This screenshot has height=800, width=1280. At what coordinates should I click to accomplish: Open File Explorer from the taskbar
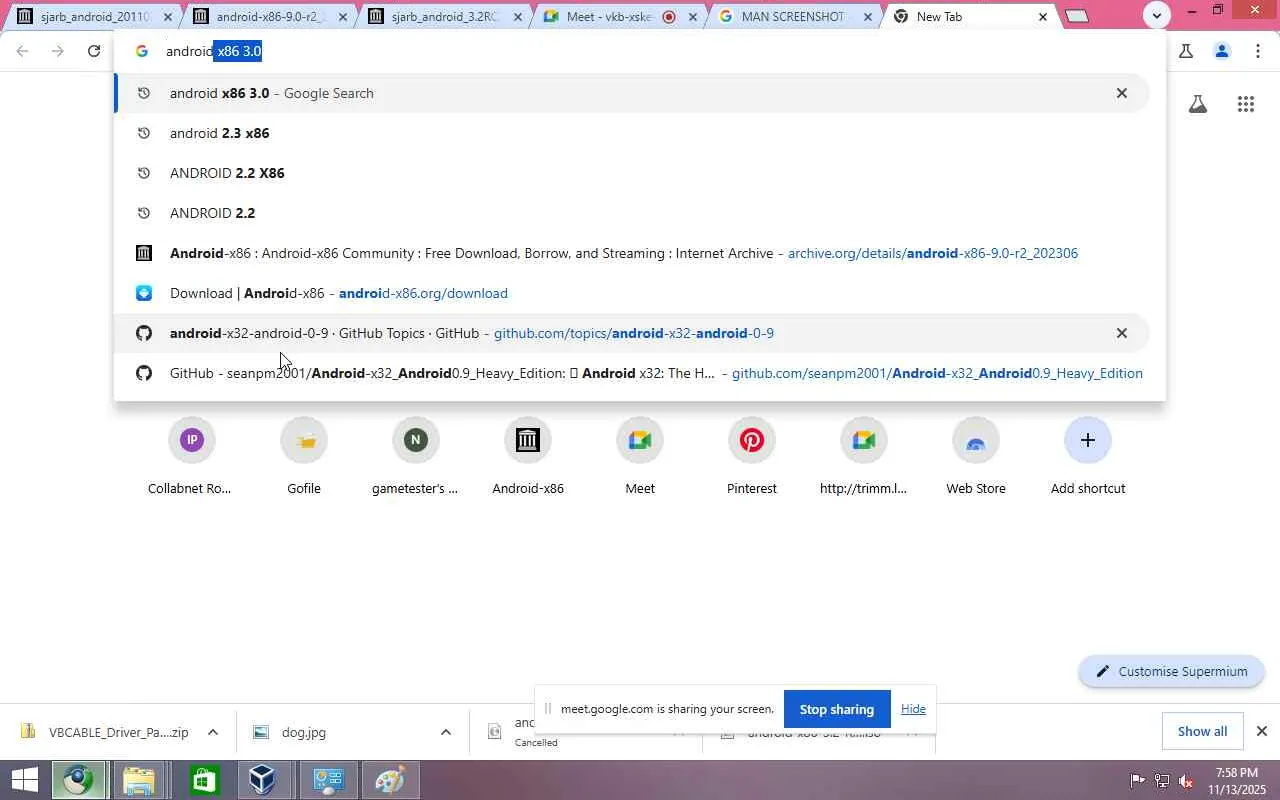[140, 780]
